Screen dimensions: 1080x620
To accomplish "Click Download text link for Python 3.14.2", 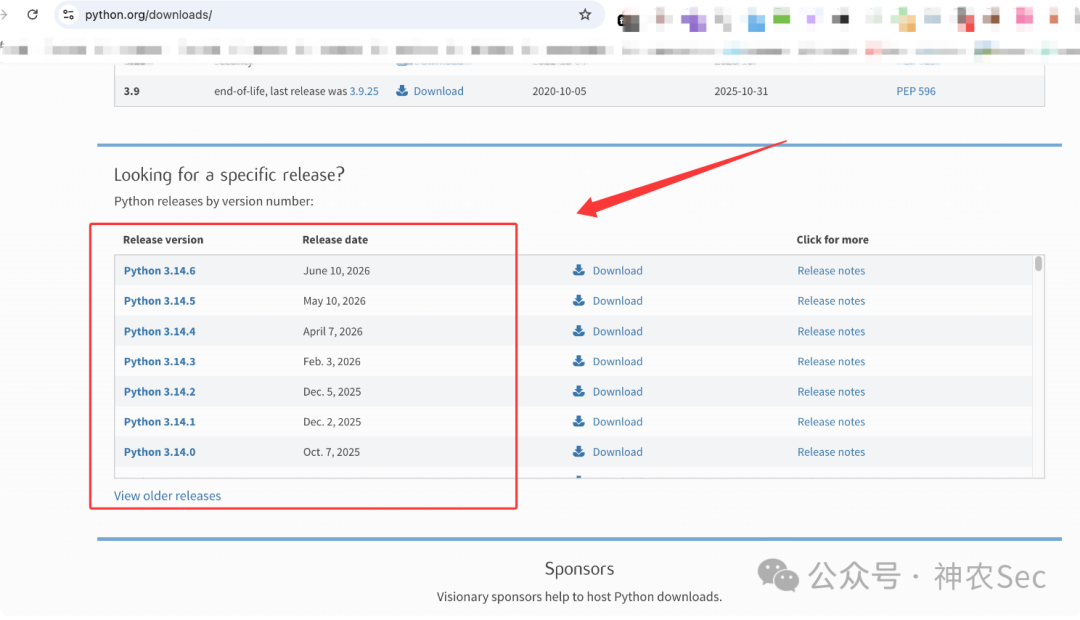I will point(618,392).
